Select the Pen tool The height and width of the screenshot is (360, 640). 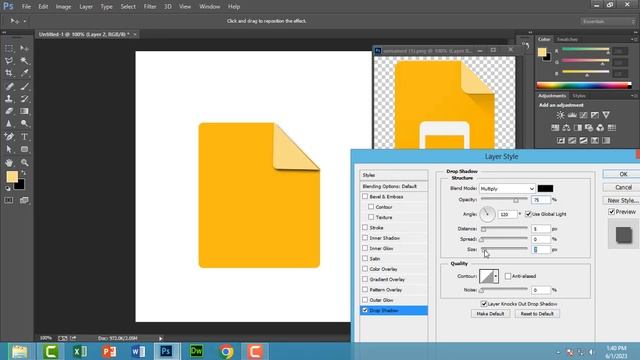(9, 137)
